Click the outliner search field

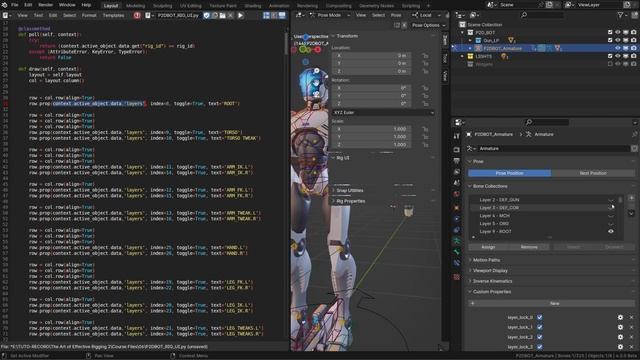(x=543, y=15)
